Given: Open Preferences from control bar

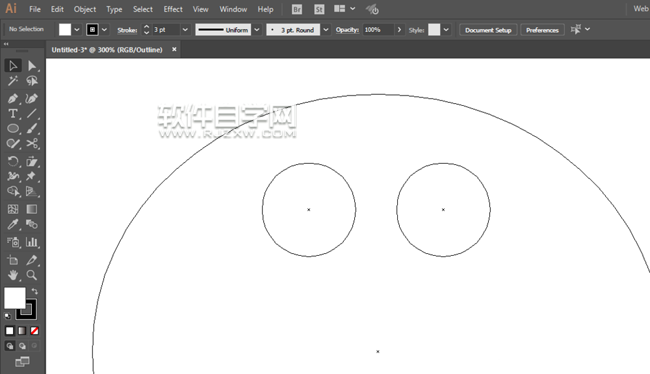Looking at the screenshot, I should [542, 30].
